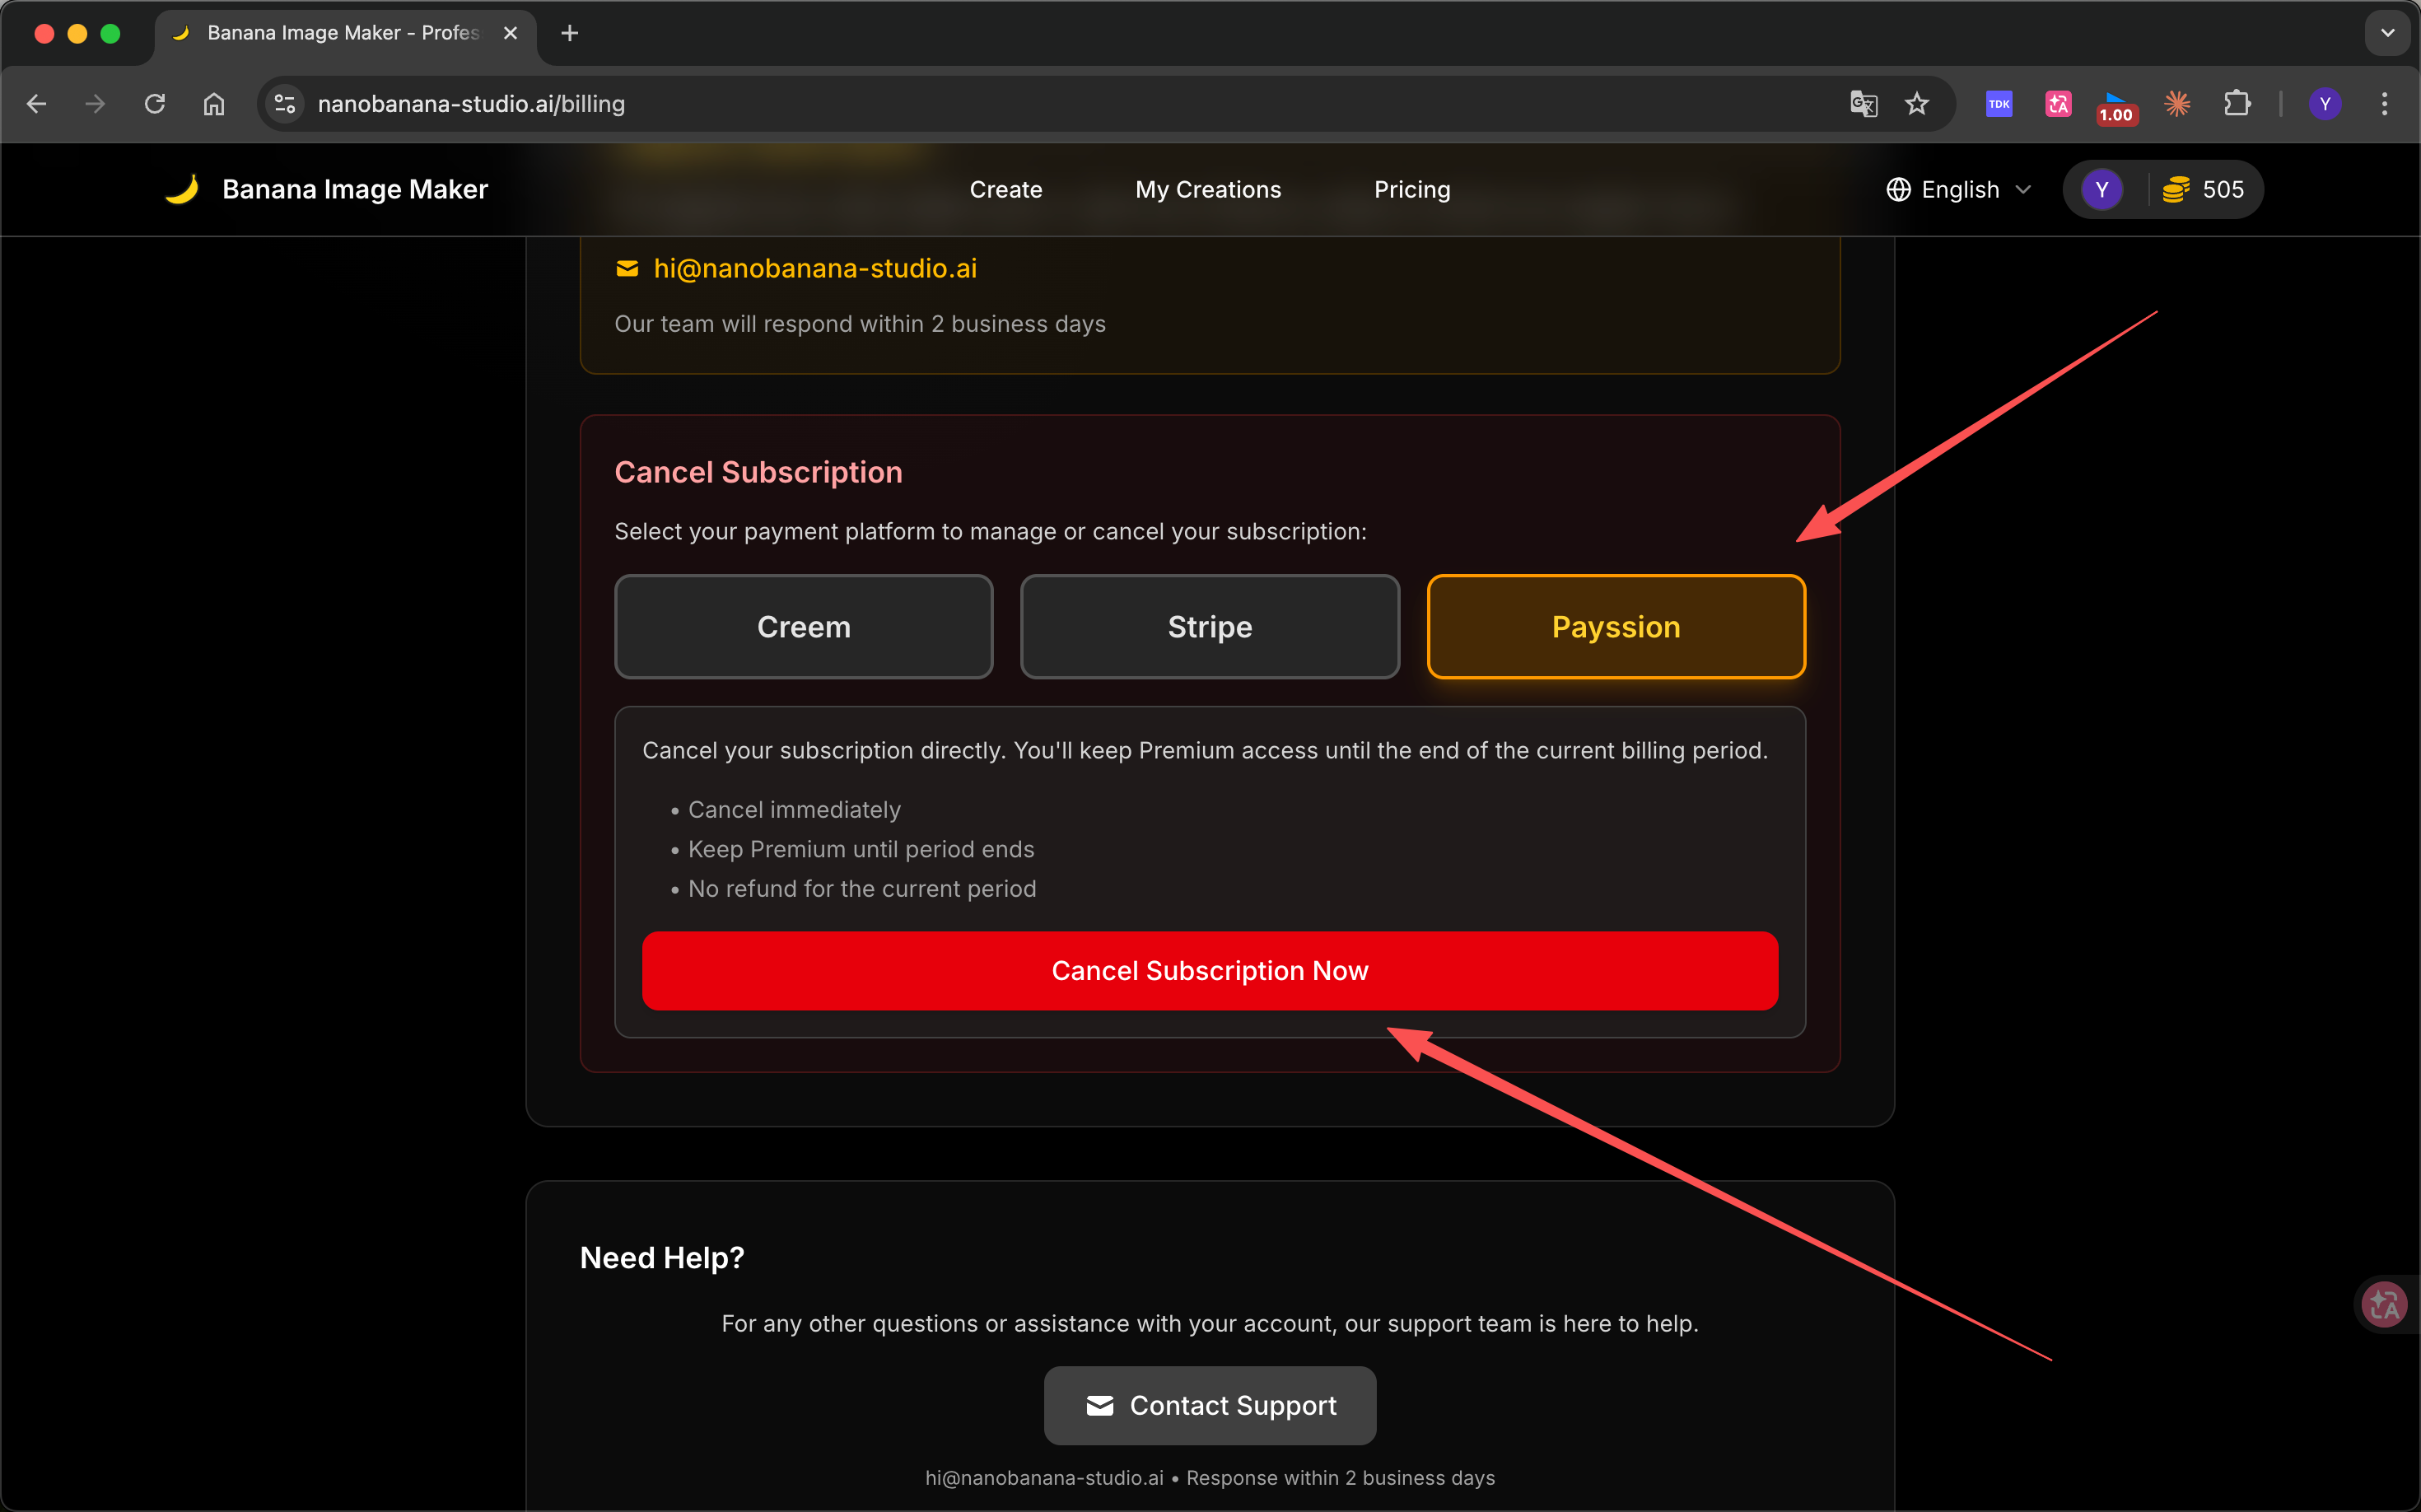This screenshot has height=1512, width=2421.
Task: View the 505 credits balance
Action: (2223, 189)
